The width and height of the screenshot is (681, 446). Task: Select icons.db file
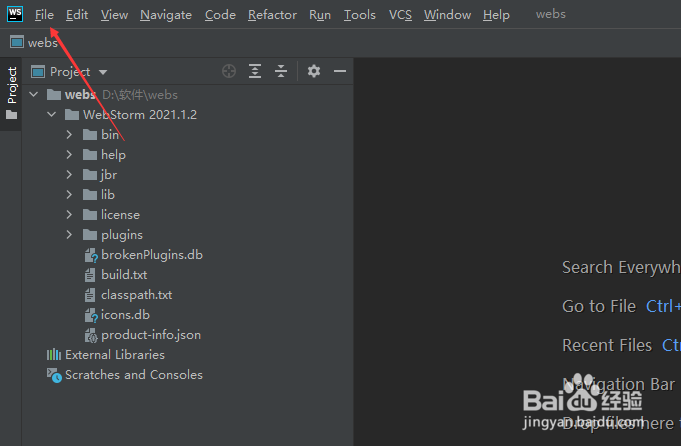(x=125, y=315)
